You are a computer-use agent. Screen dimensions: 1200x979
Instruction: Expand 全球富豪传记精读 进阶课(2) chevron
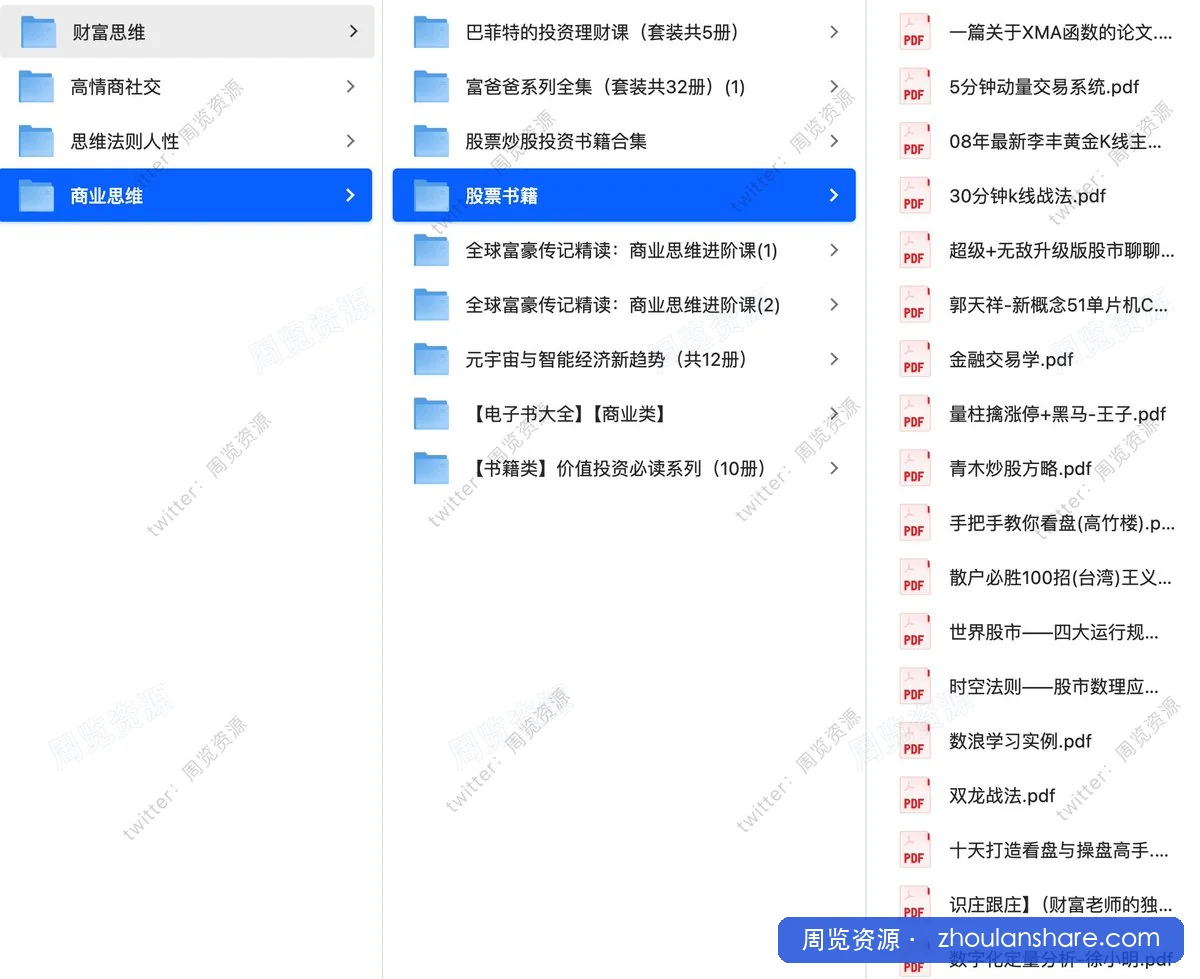tap(834, 304)
